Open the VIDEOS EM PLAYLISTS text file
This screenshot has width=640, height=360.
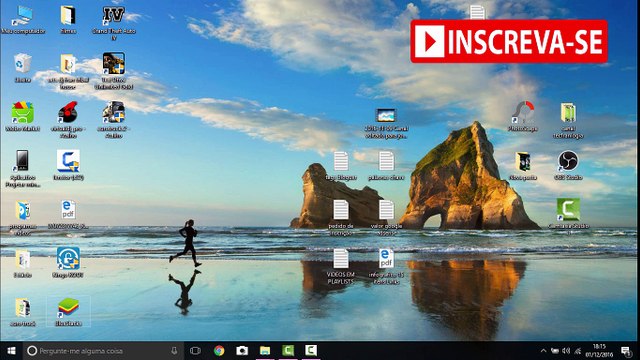(x=341, y=266)
